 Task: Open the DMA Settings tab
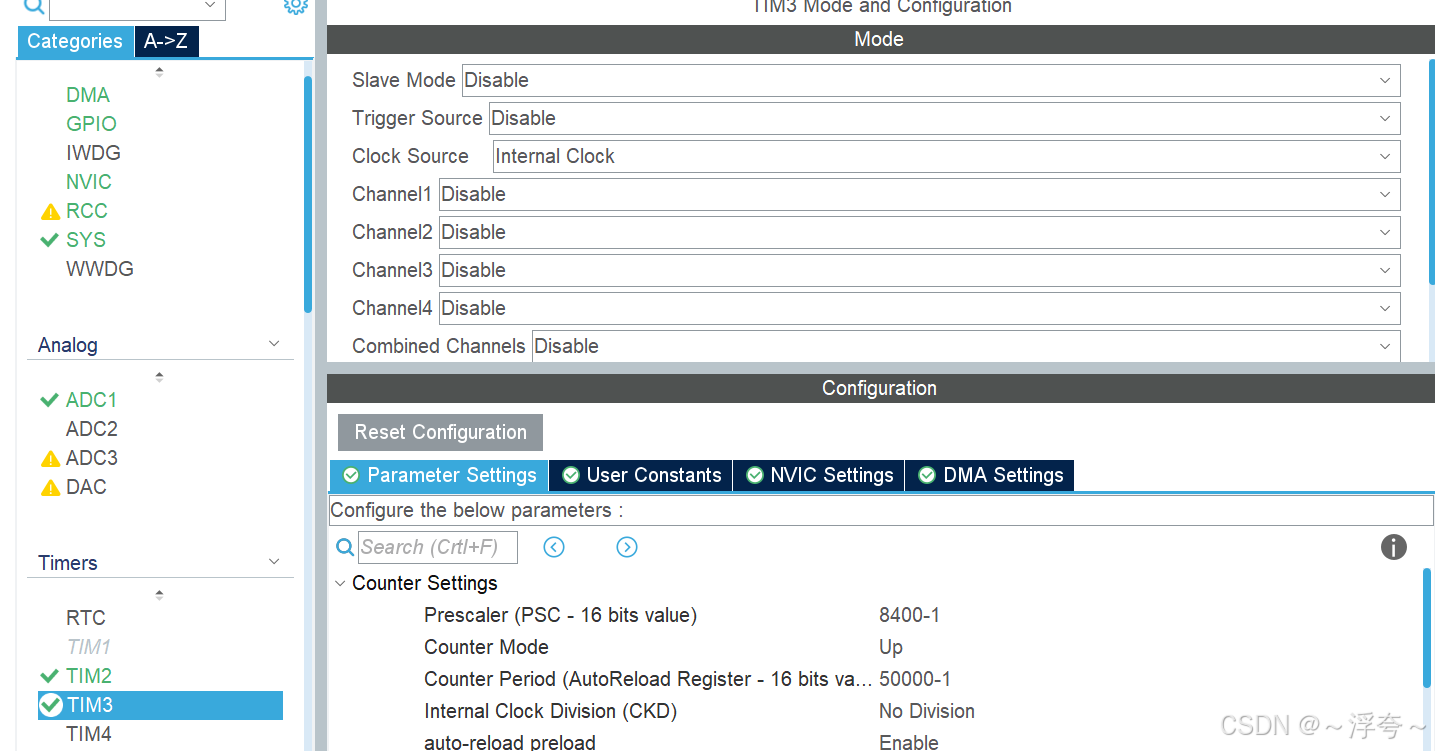989,475
